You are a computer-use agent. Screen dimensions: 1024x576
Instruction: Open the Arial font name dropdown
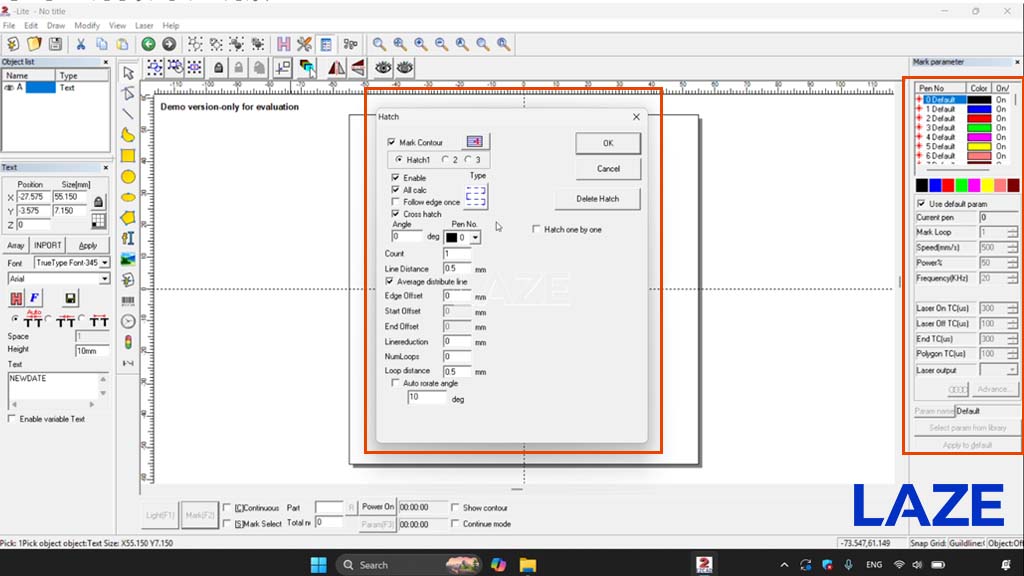[104, 279]
